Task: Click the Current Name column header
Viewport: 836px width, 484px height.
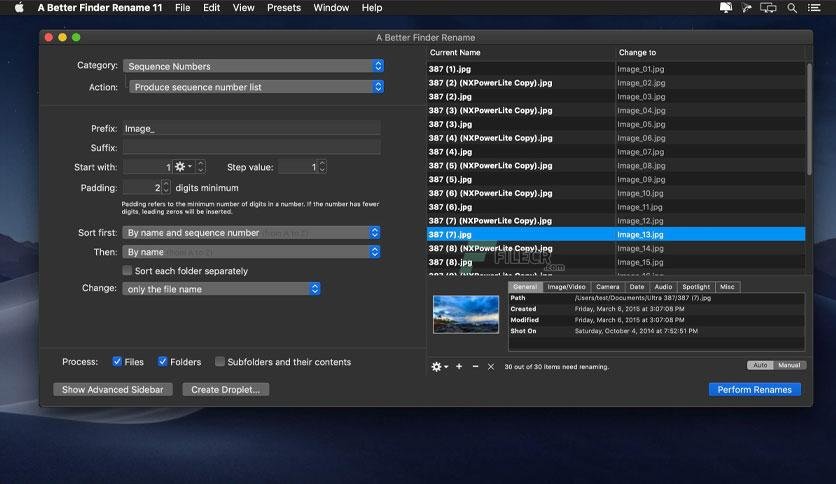Action: click(x=520, y=52)
